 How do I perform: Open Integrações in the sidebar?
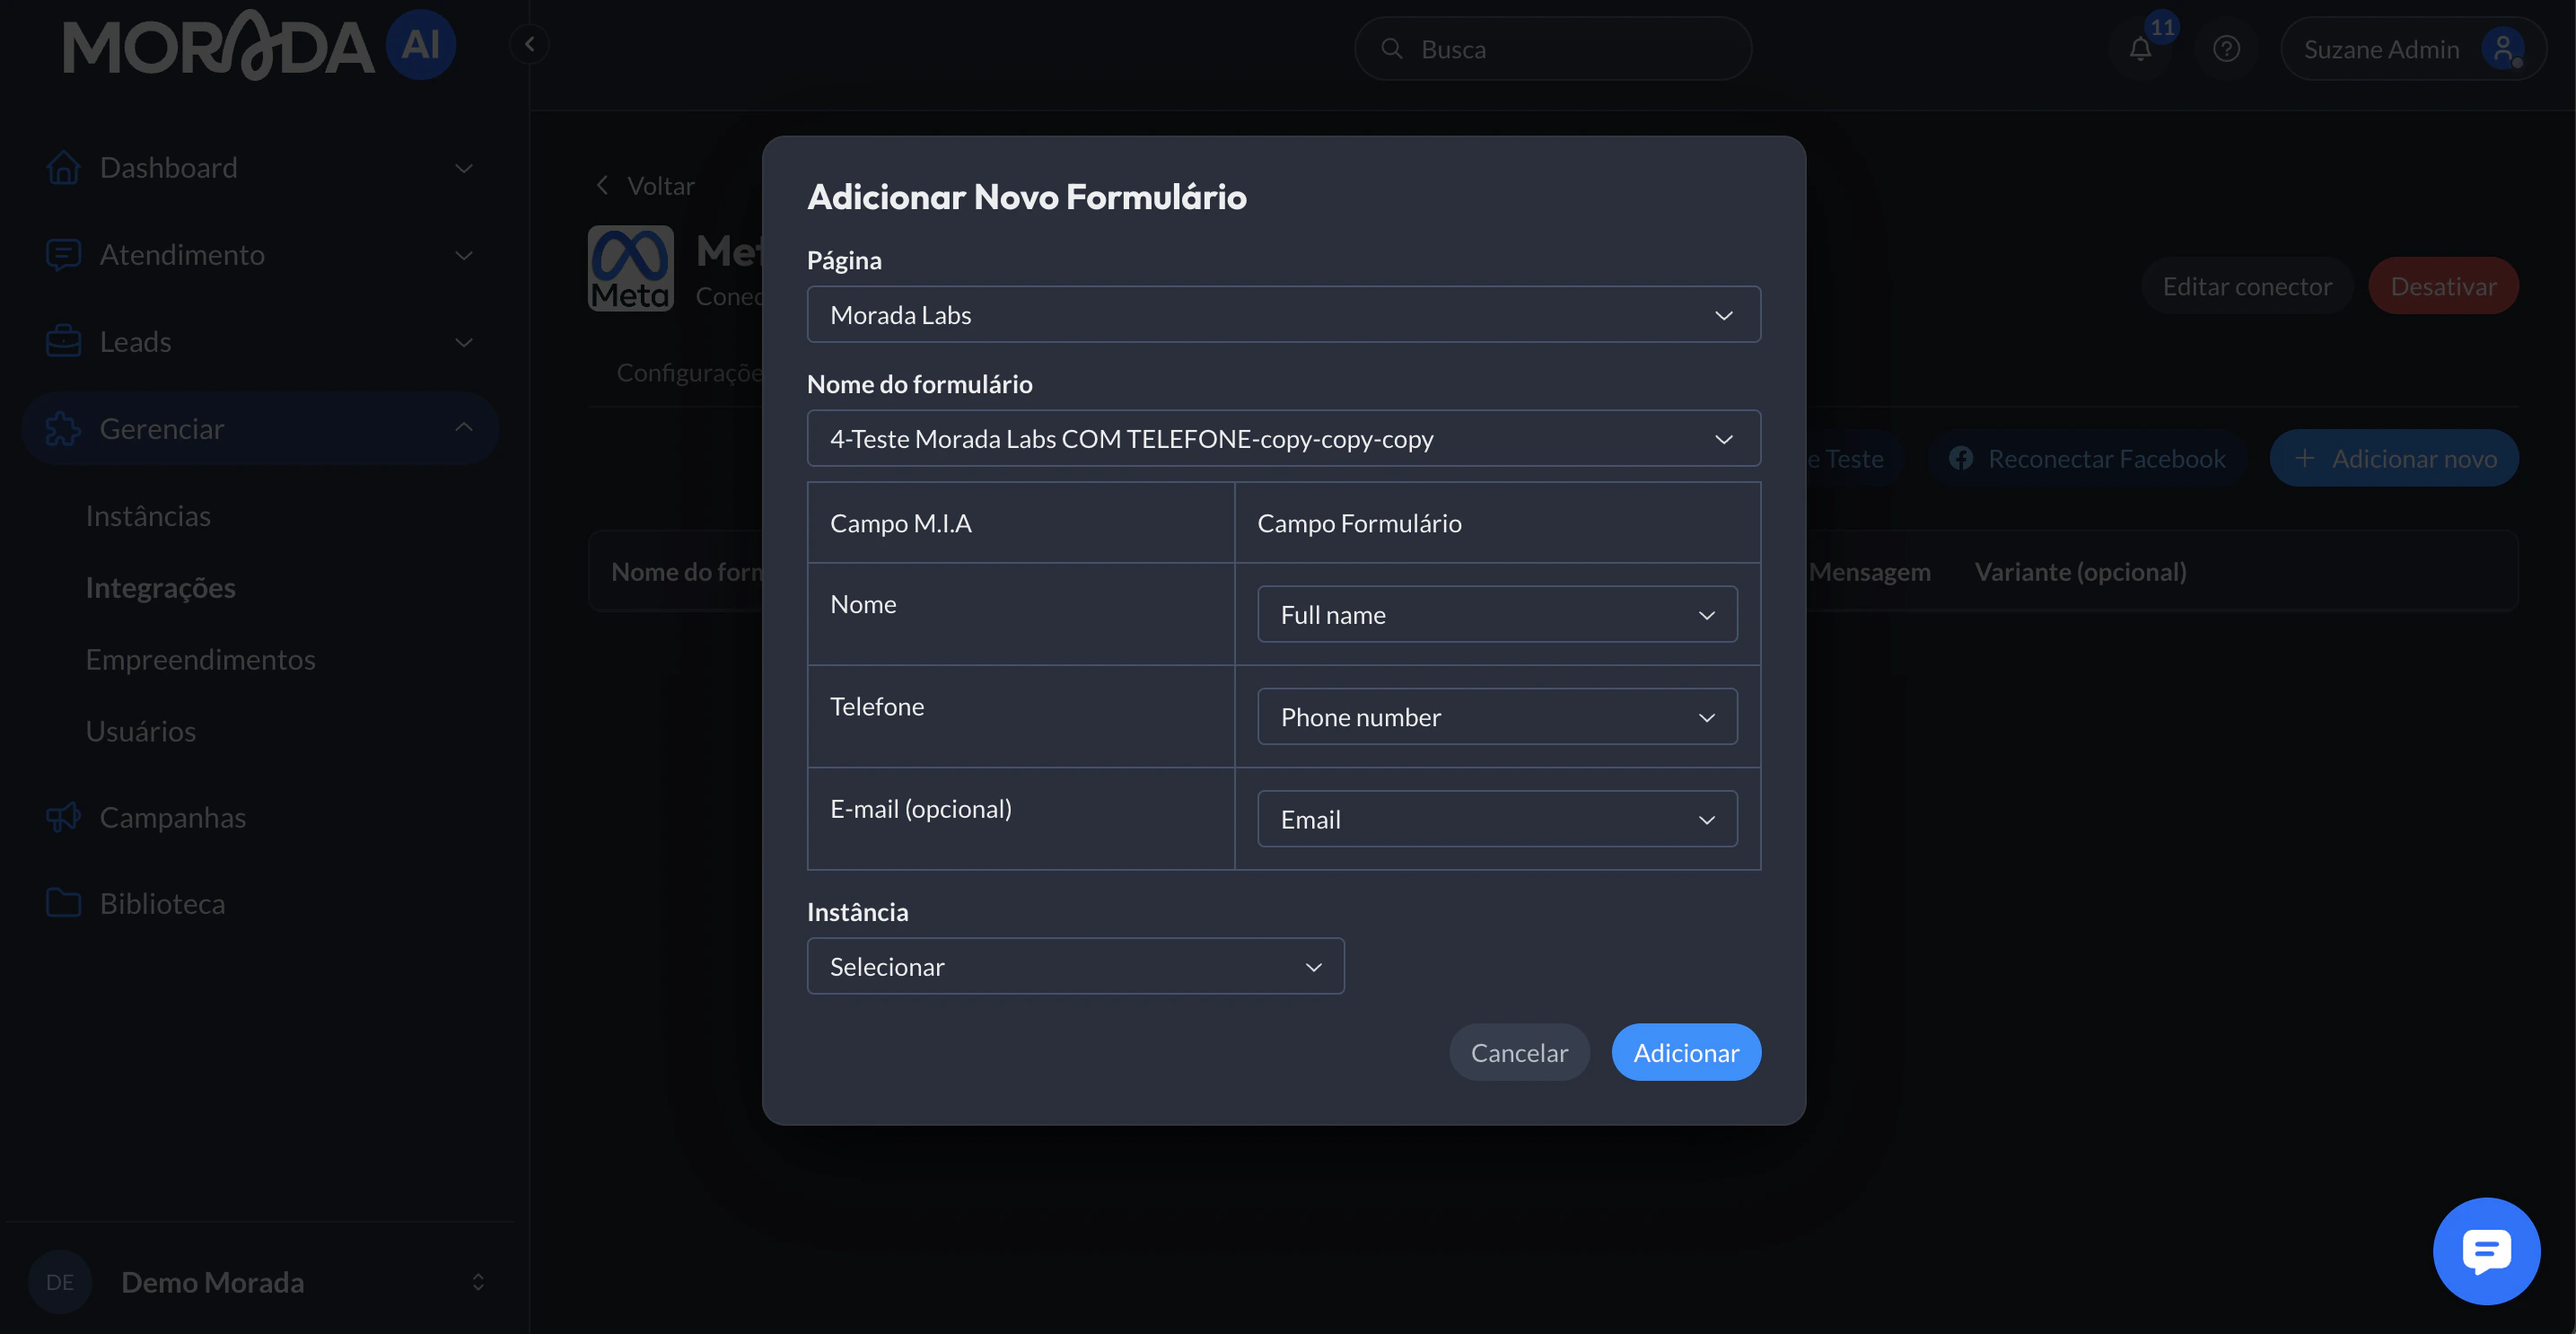click(x=161, y=587)
